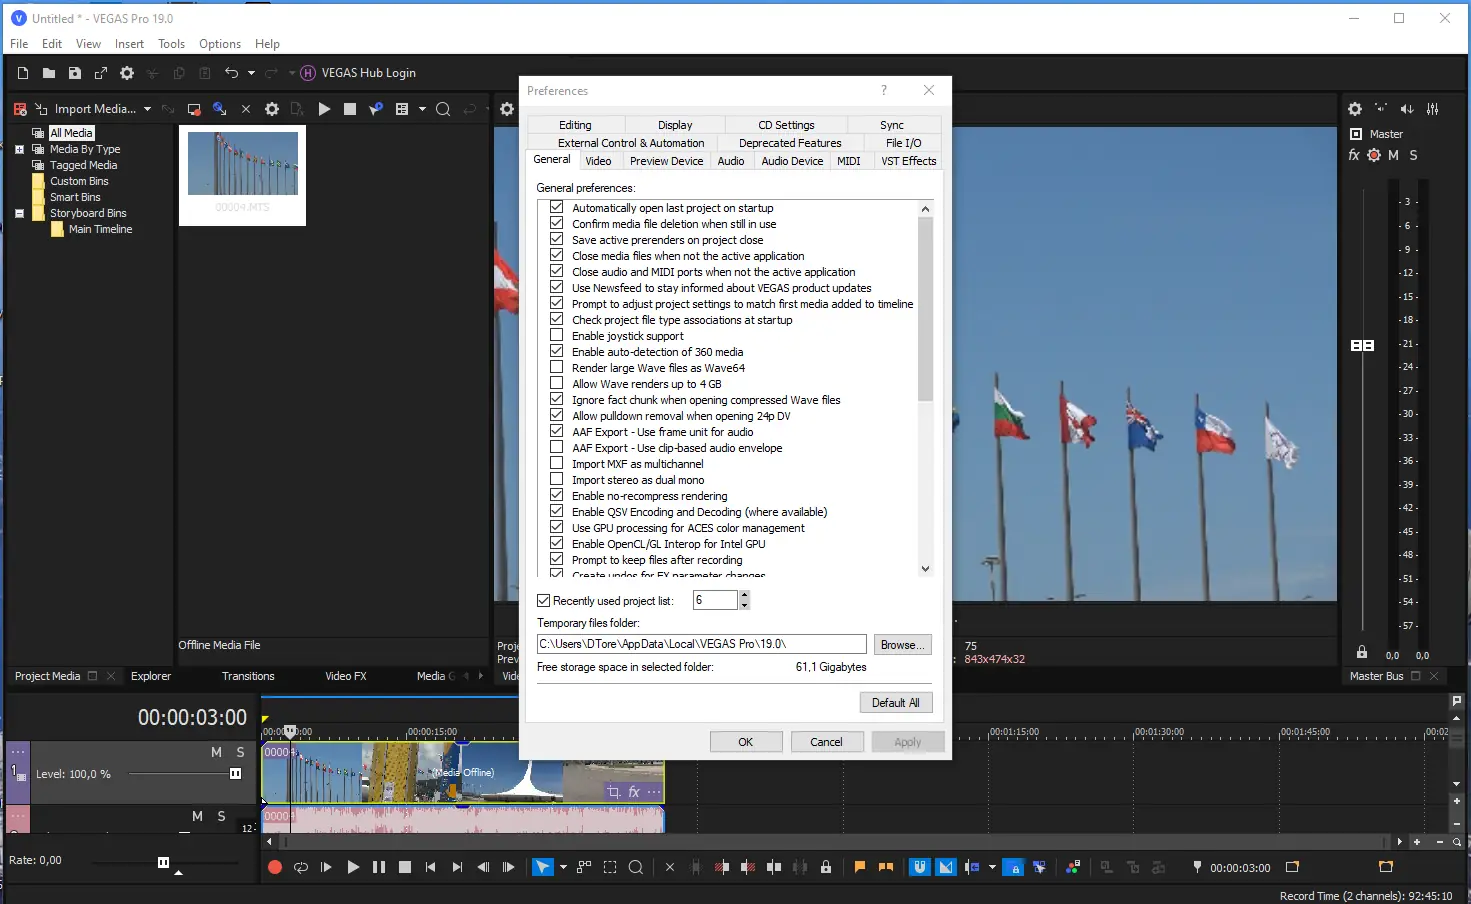The image size is (1471, 904).
Task: Open the edit tool selector dropdown arrow
Action: pos(563,868)
